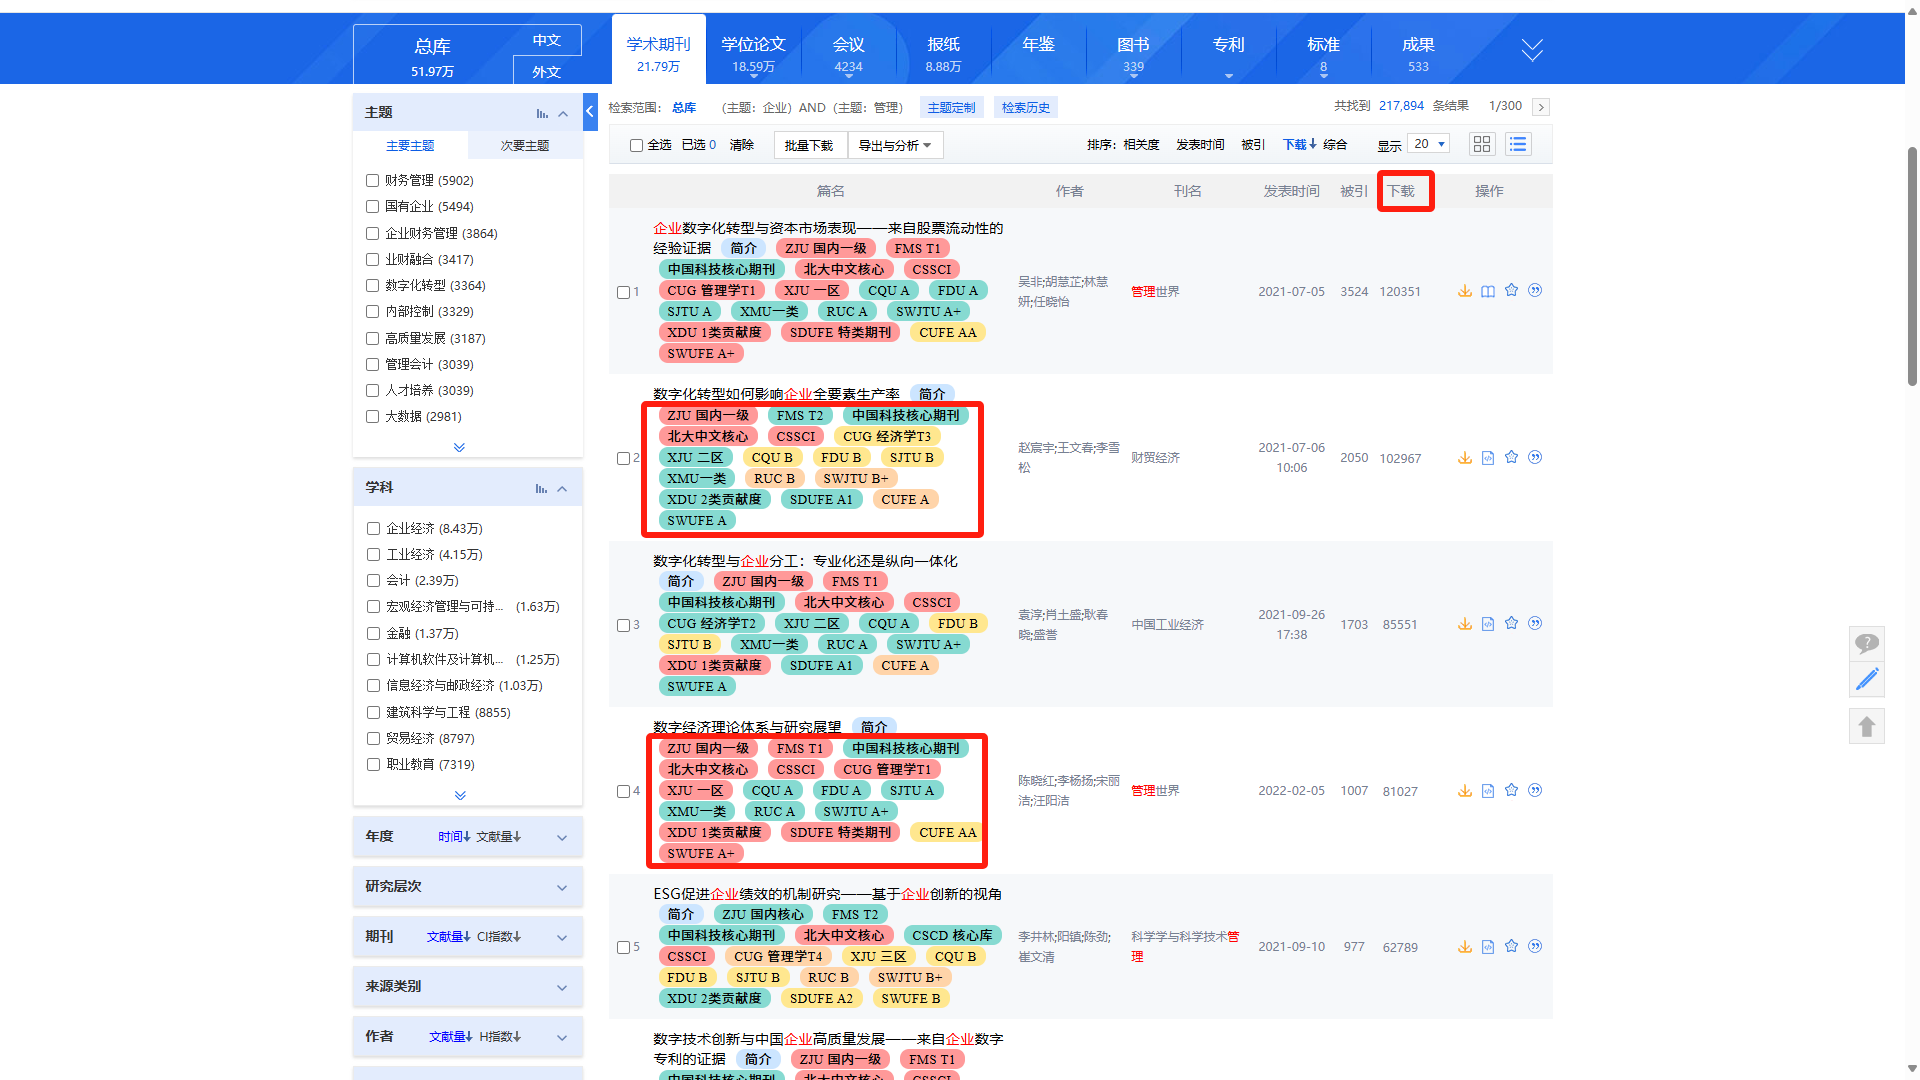Cite the row 3 article

click(x=1535, y=623)
